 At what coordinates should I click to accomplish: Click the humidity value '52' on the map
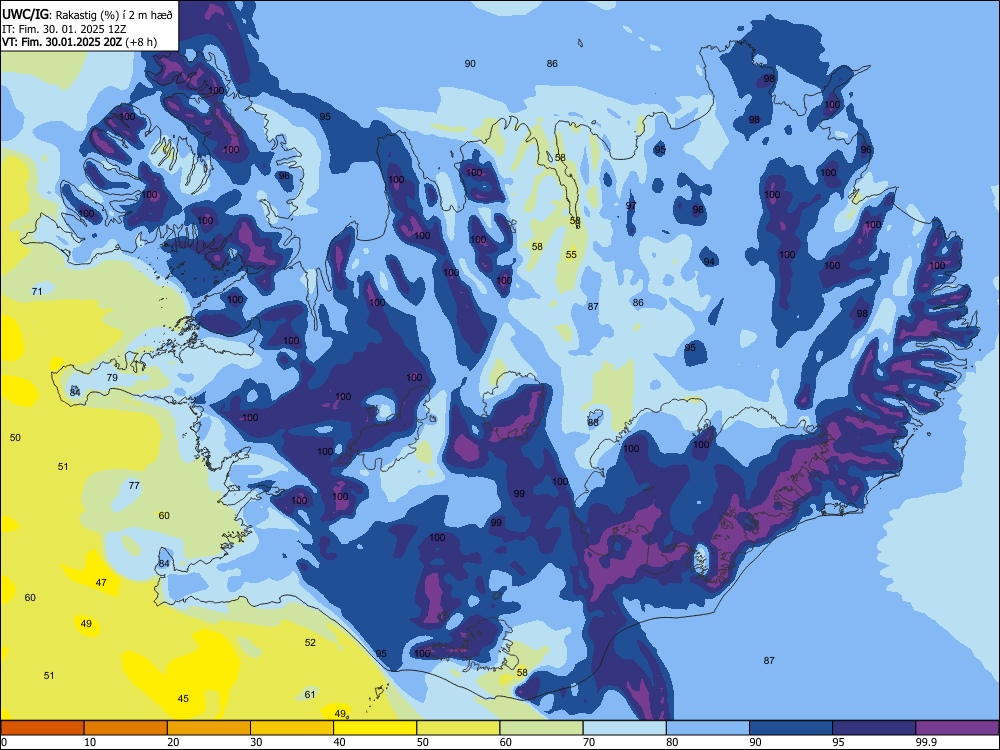coord(310,642)
